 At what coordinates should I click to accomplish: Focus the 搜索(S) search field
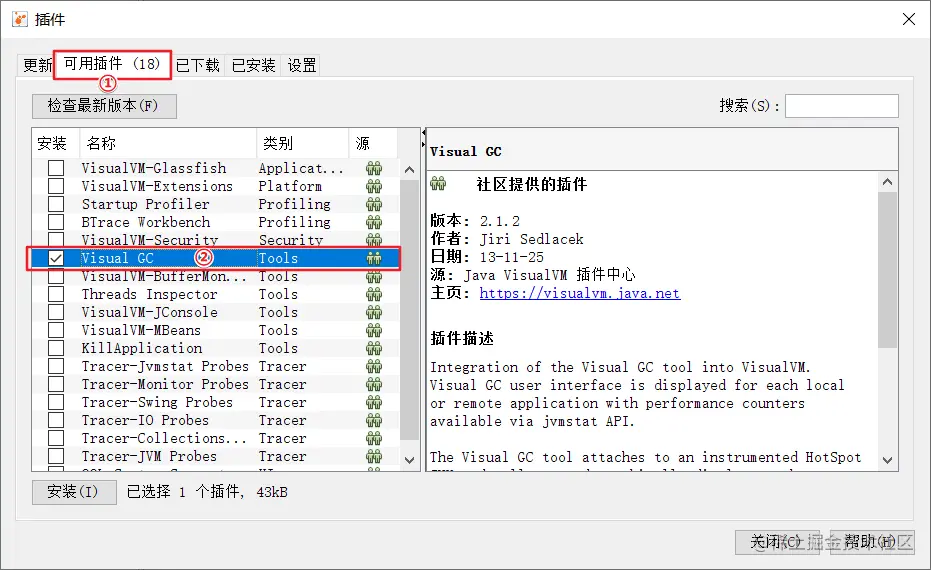click(841, 106)
